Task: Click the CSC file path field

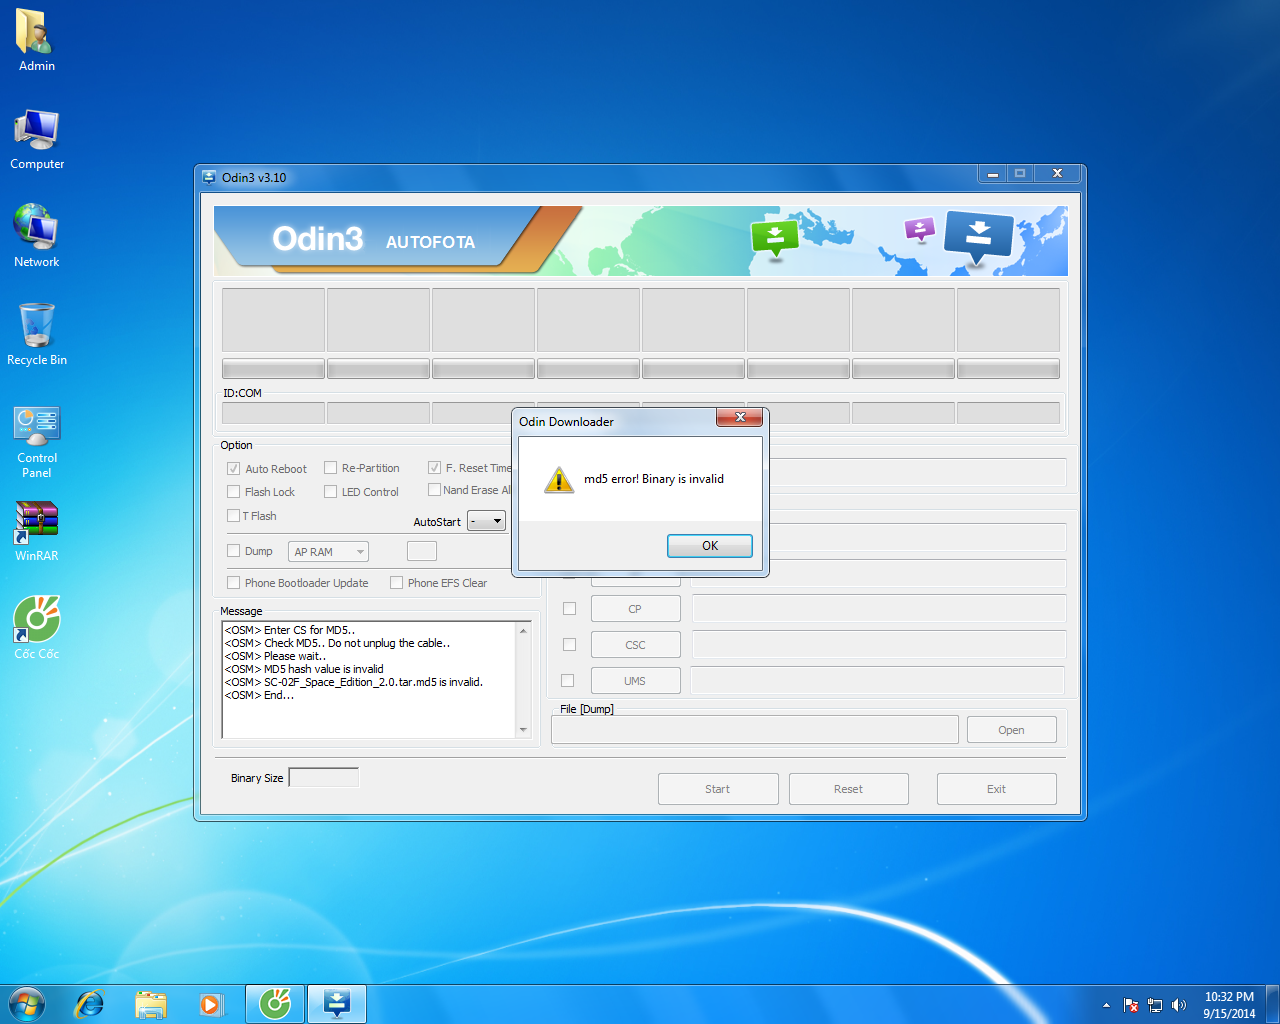Action: tap(879, 644)
